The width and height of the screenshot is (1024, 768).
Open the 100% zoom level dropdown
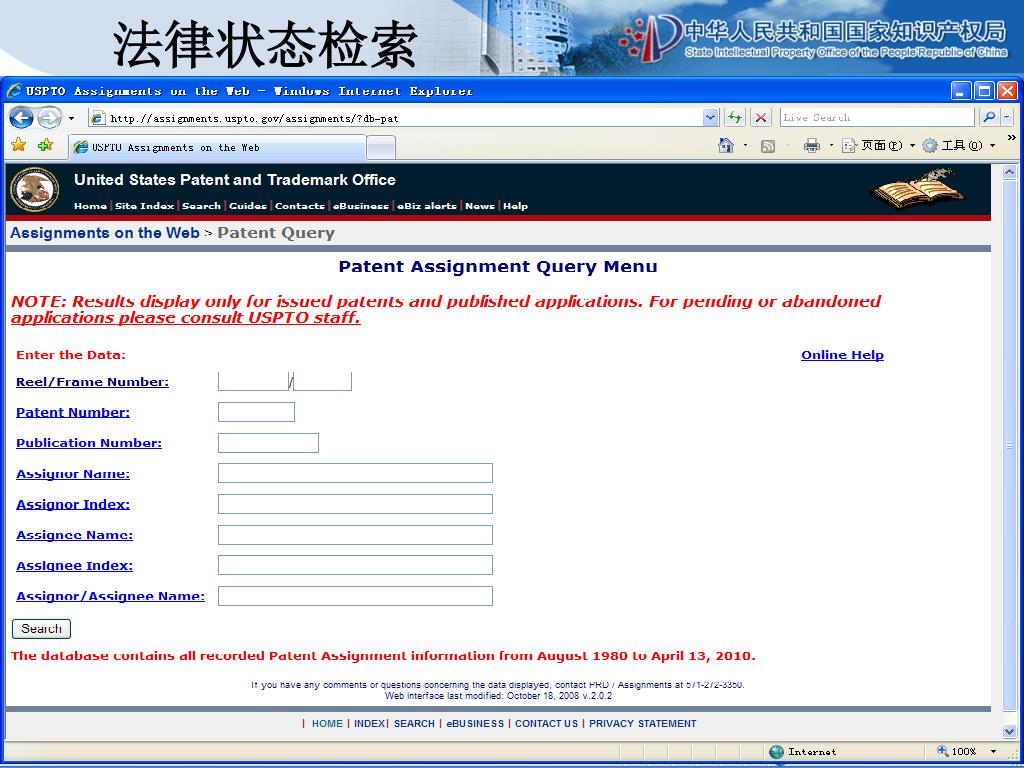[x=993, y=752]
